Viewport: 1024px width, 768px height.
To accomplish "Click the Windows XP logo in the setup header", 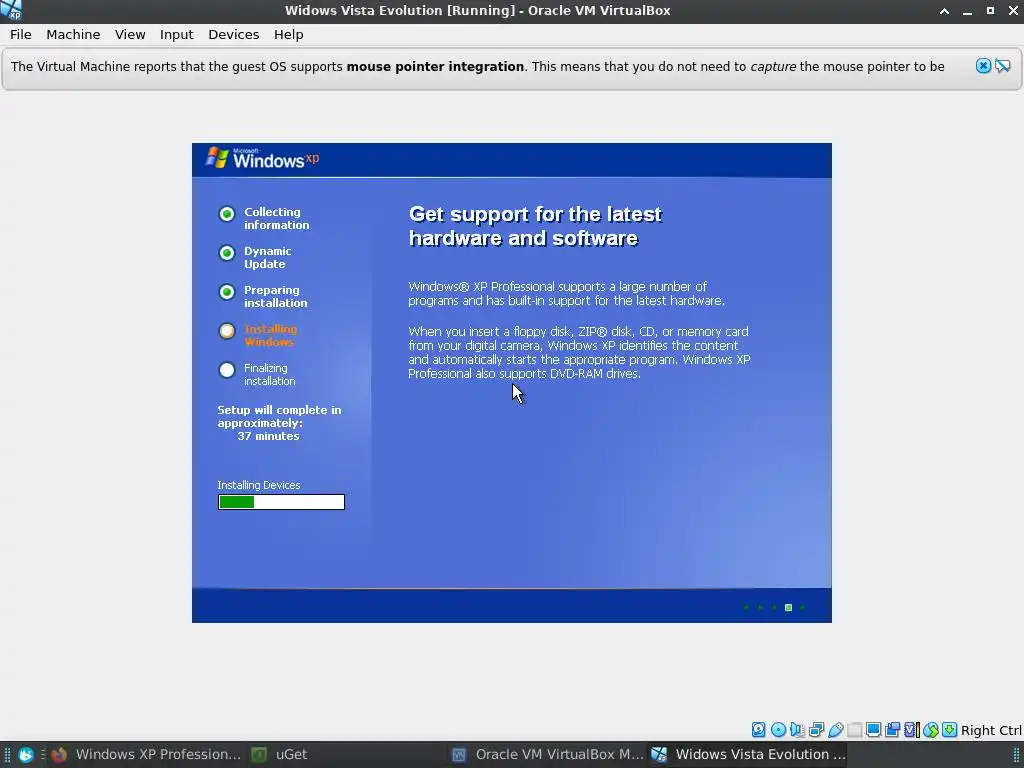I will (x=263, y=159).
